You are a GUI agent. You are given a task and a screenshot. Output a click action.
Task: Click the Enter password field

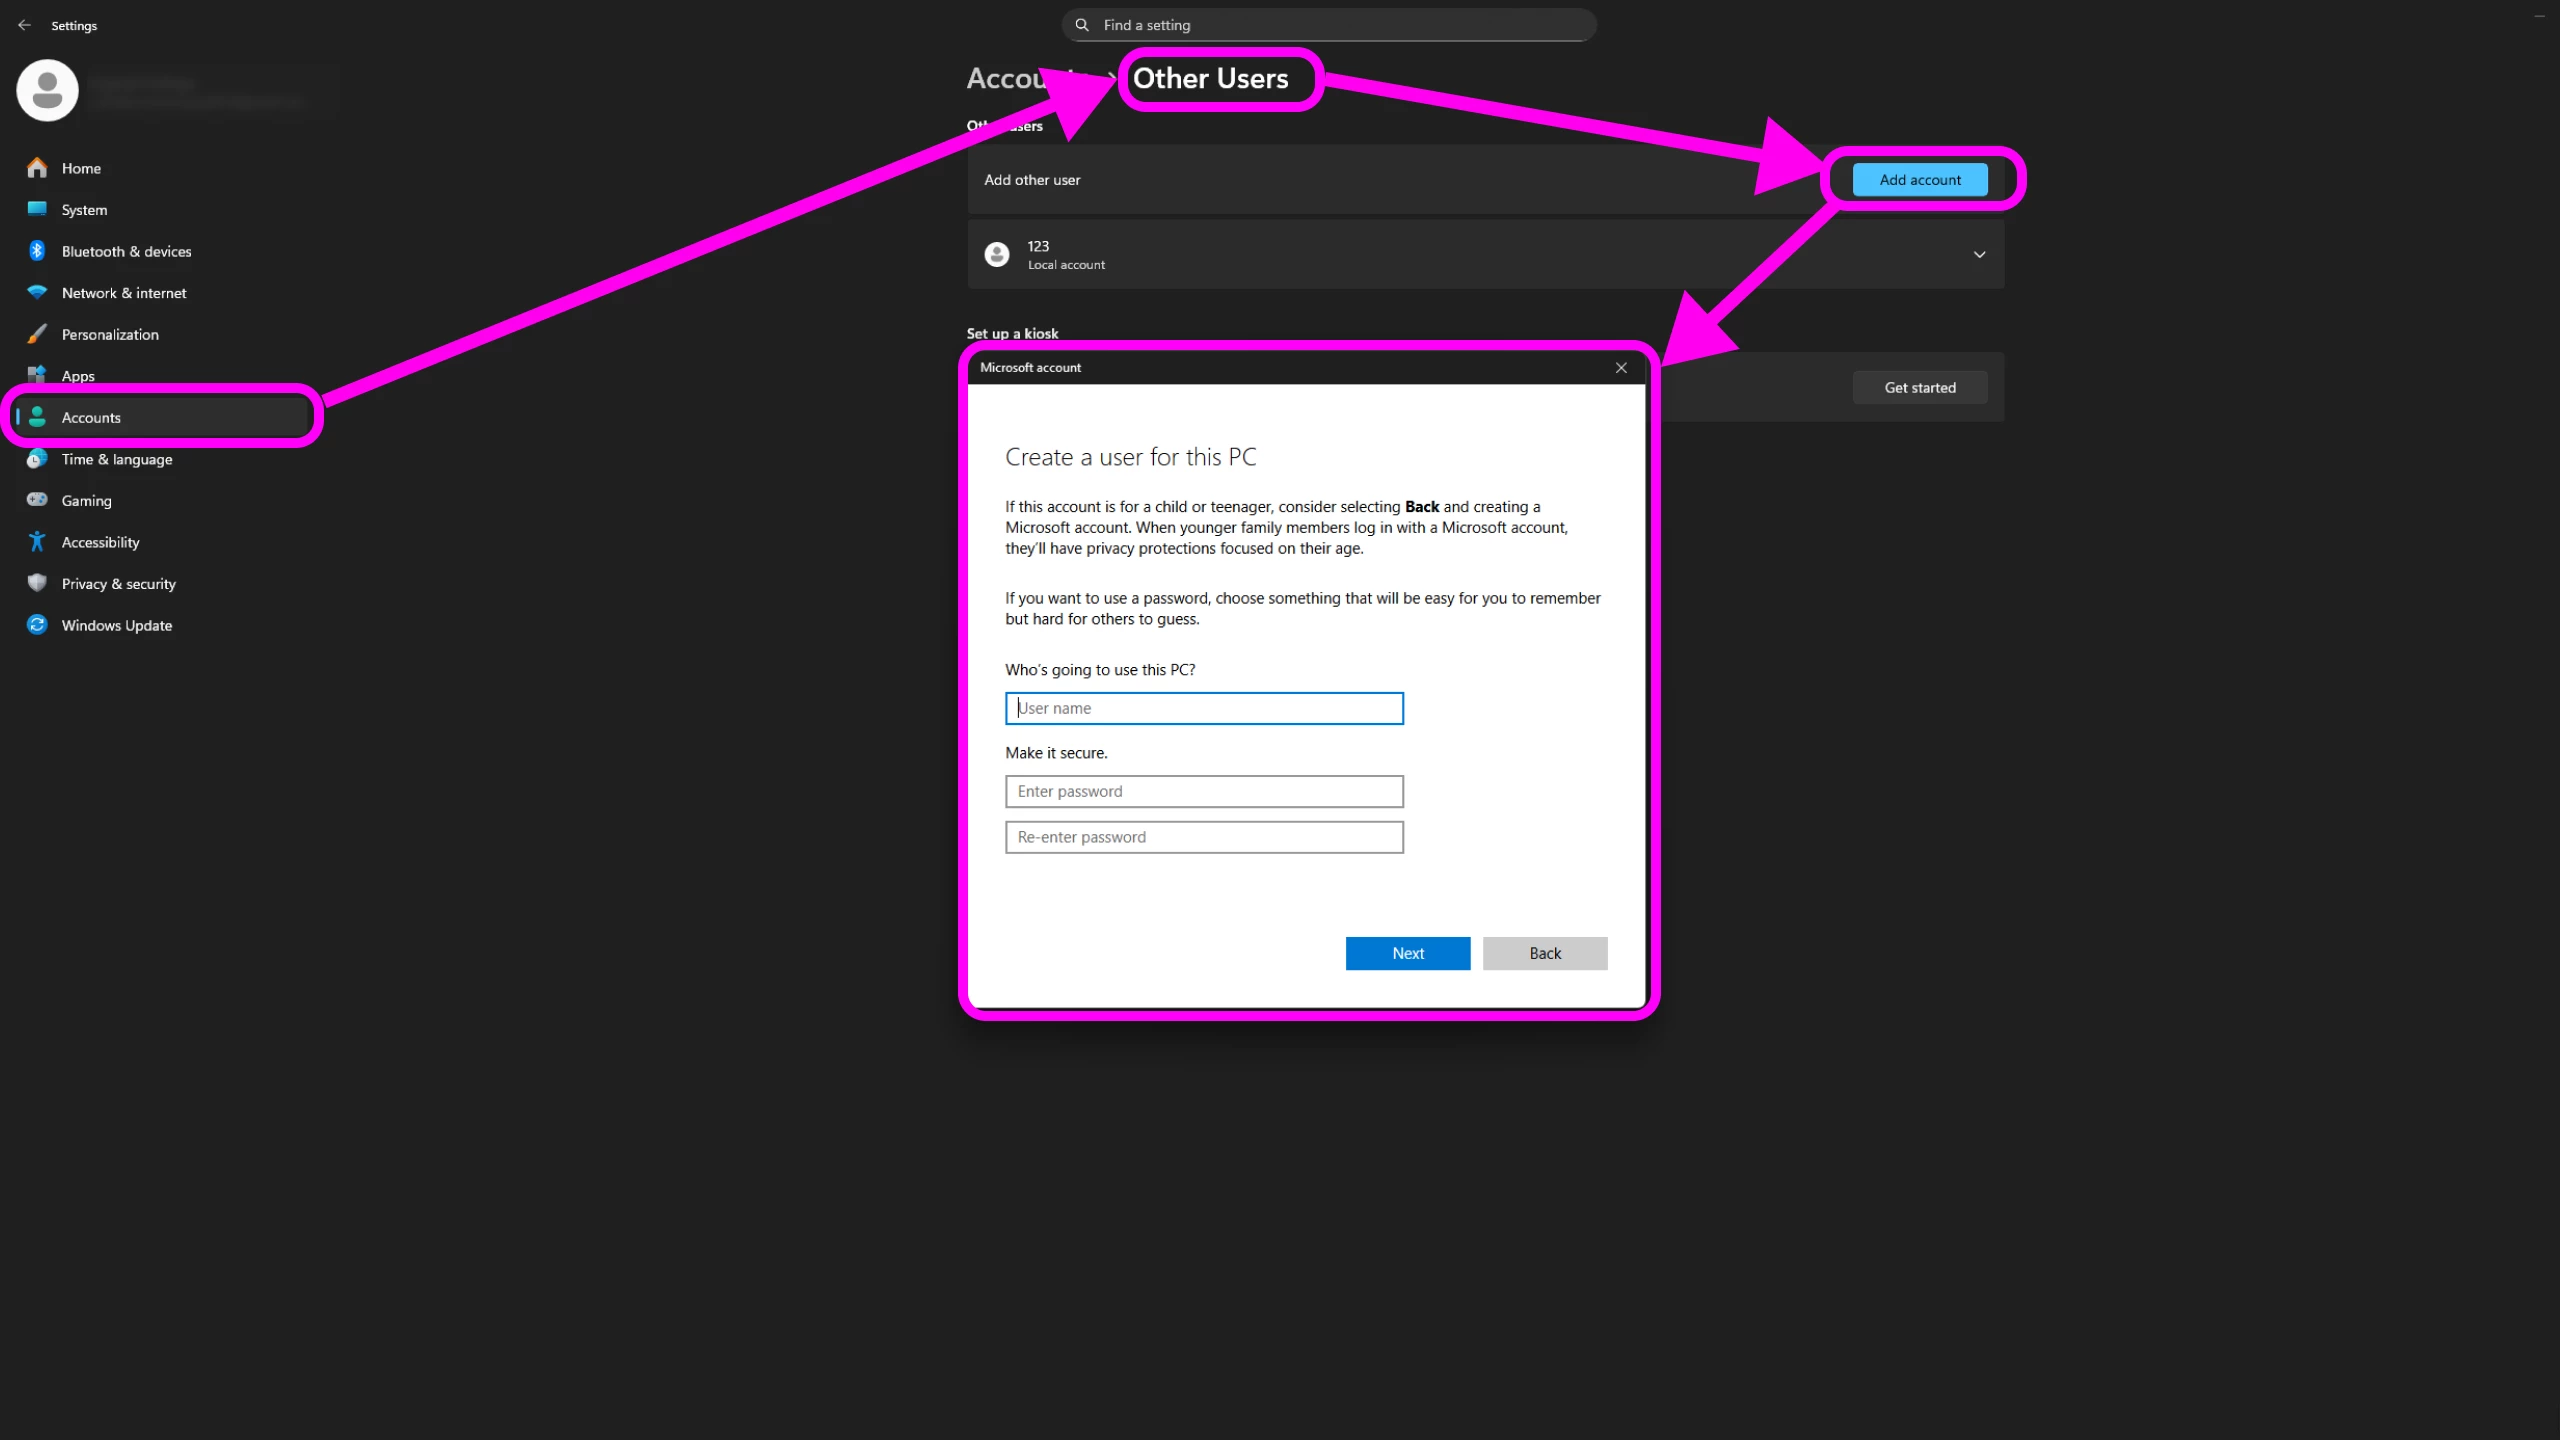coord(1203,791)
